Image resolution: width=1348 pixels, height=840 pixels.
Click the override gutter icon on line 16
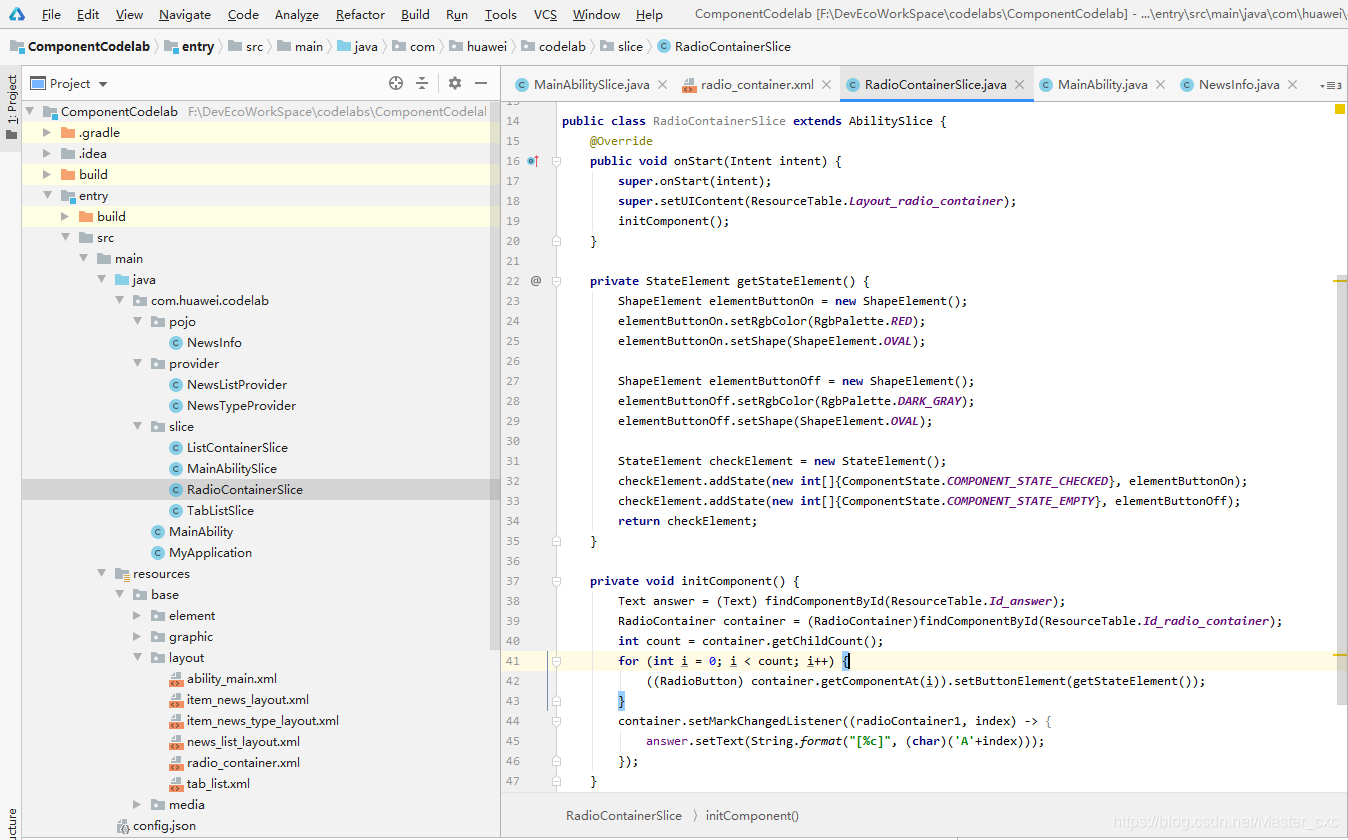pos(533,161)
